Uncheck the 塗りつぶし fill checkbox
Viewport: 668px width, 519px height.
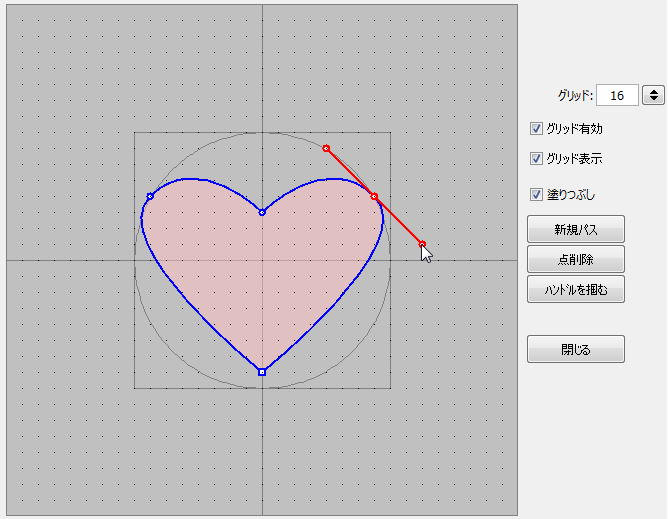[x=536, y=195]
